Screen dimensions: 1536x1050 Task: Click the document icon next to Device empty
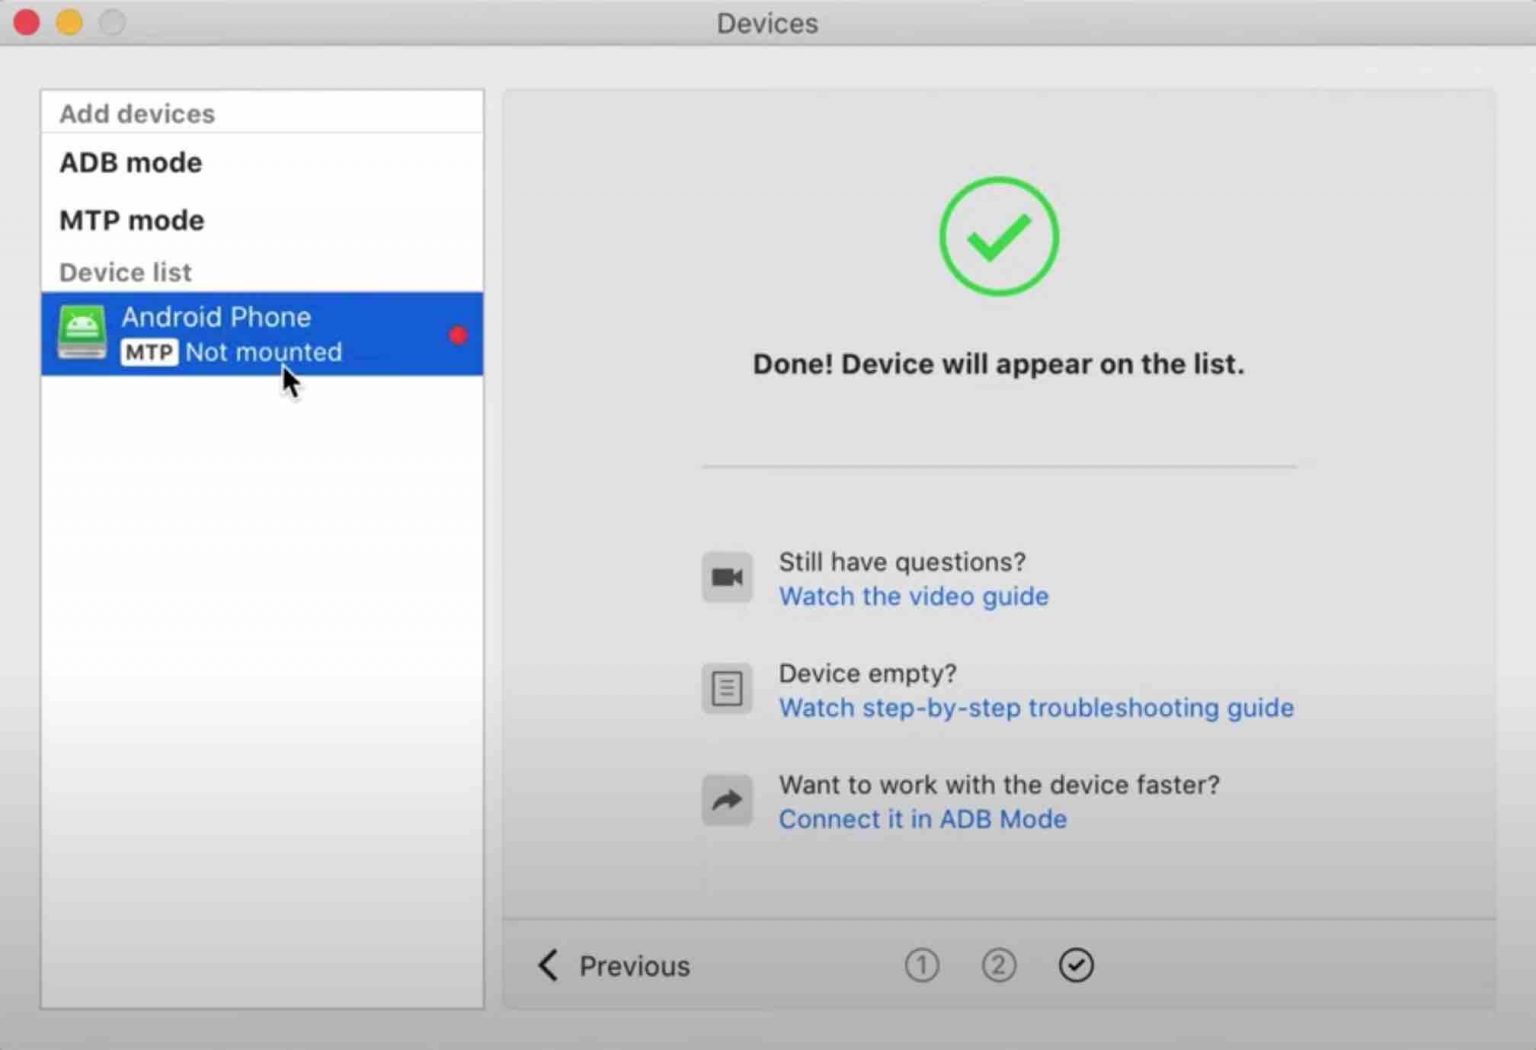click(x=727, y=688)
